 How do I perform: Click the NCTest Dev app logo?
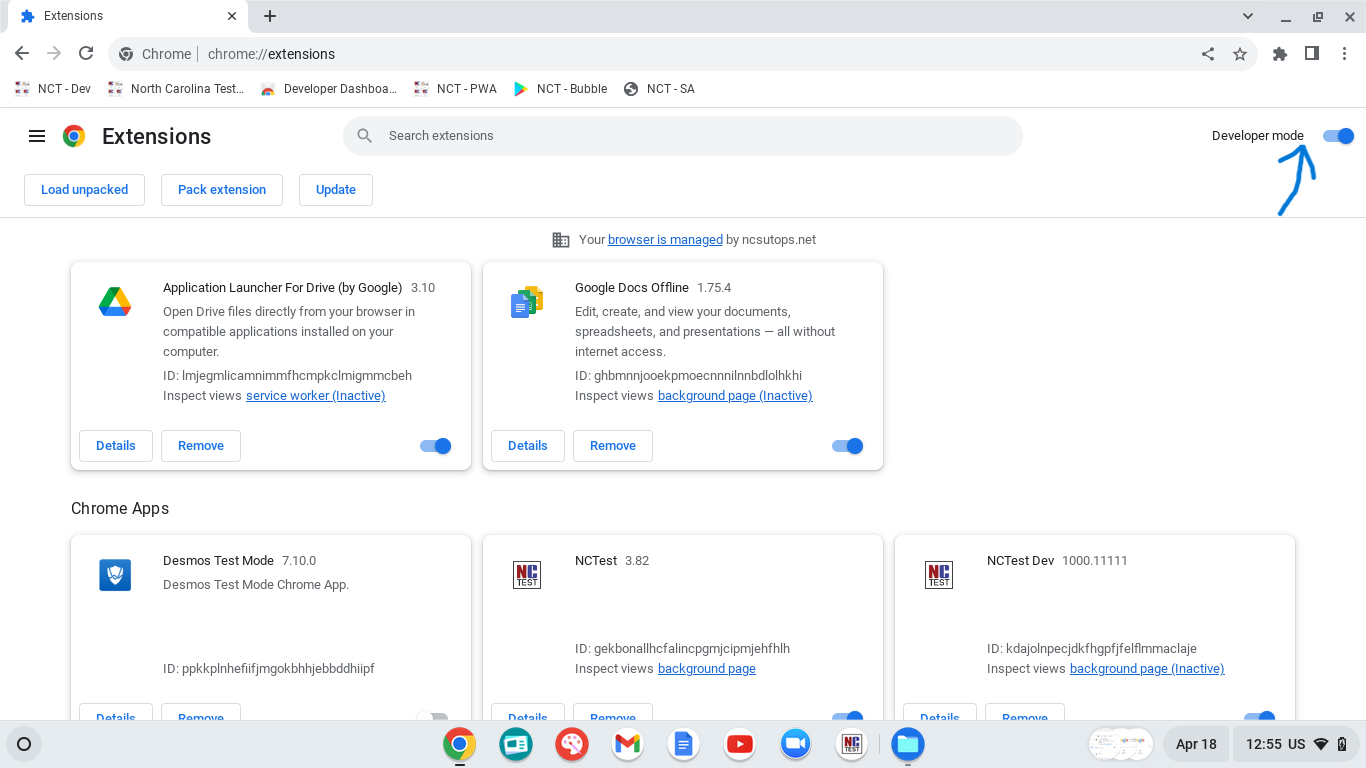[x=939, y=574]
